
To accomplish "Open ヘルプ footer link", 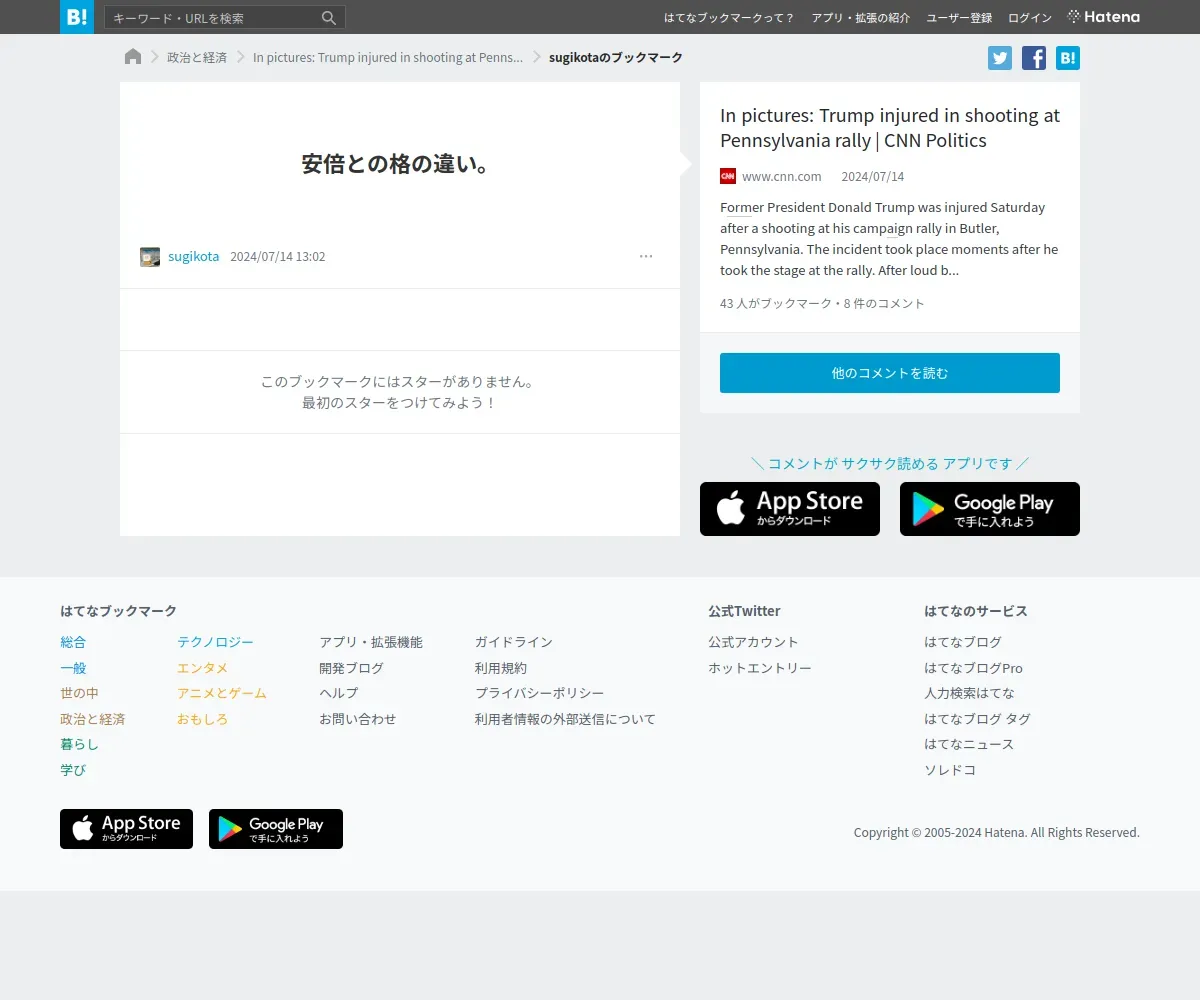I will [x=338, y=693].
